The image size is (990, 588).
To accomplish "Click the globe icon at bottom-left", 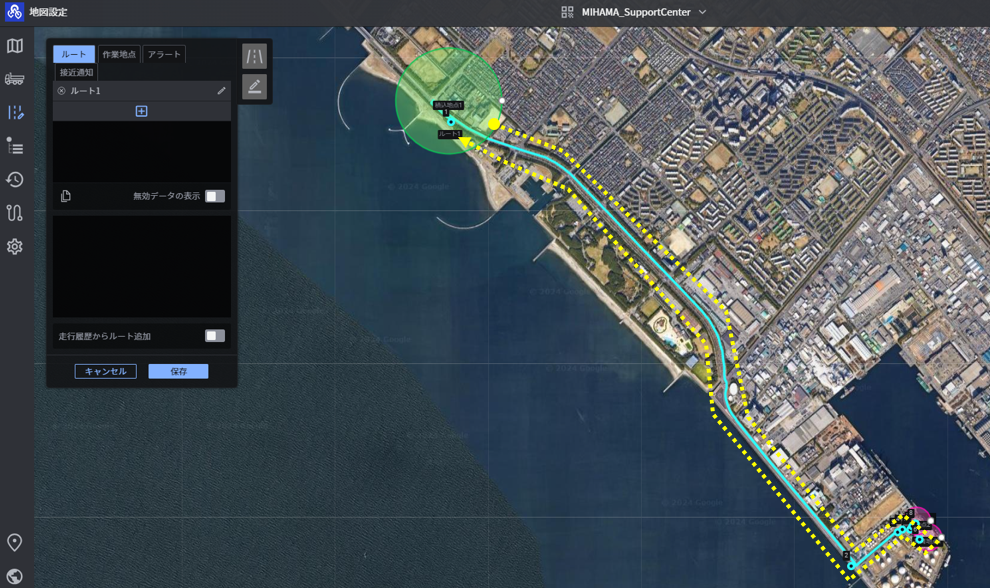I will click(15, 576).
